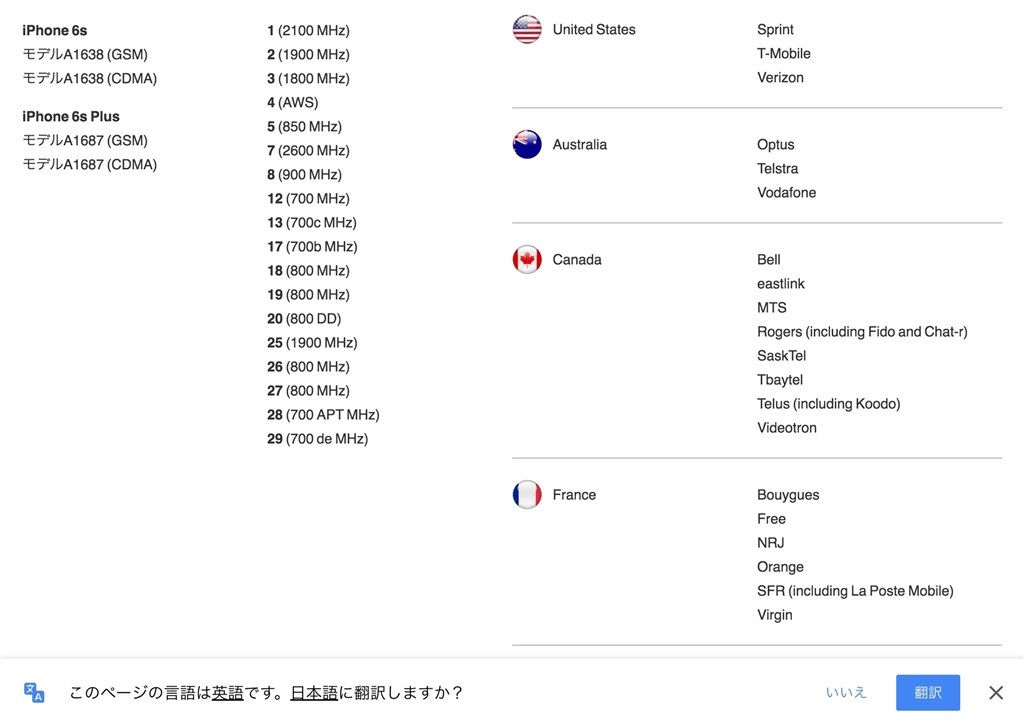Click モデルA1687 (CDMA) text
This screenshot has height=726, width=1024.
[89, 165]
